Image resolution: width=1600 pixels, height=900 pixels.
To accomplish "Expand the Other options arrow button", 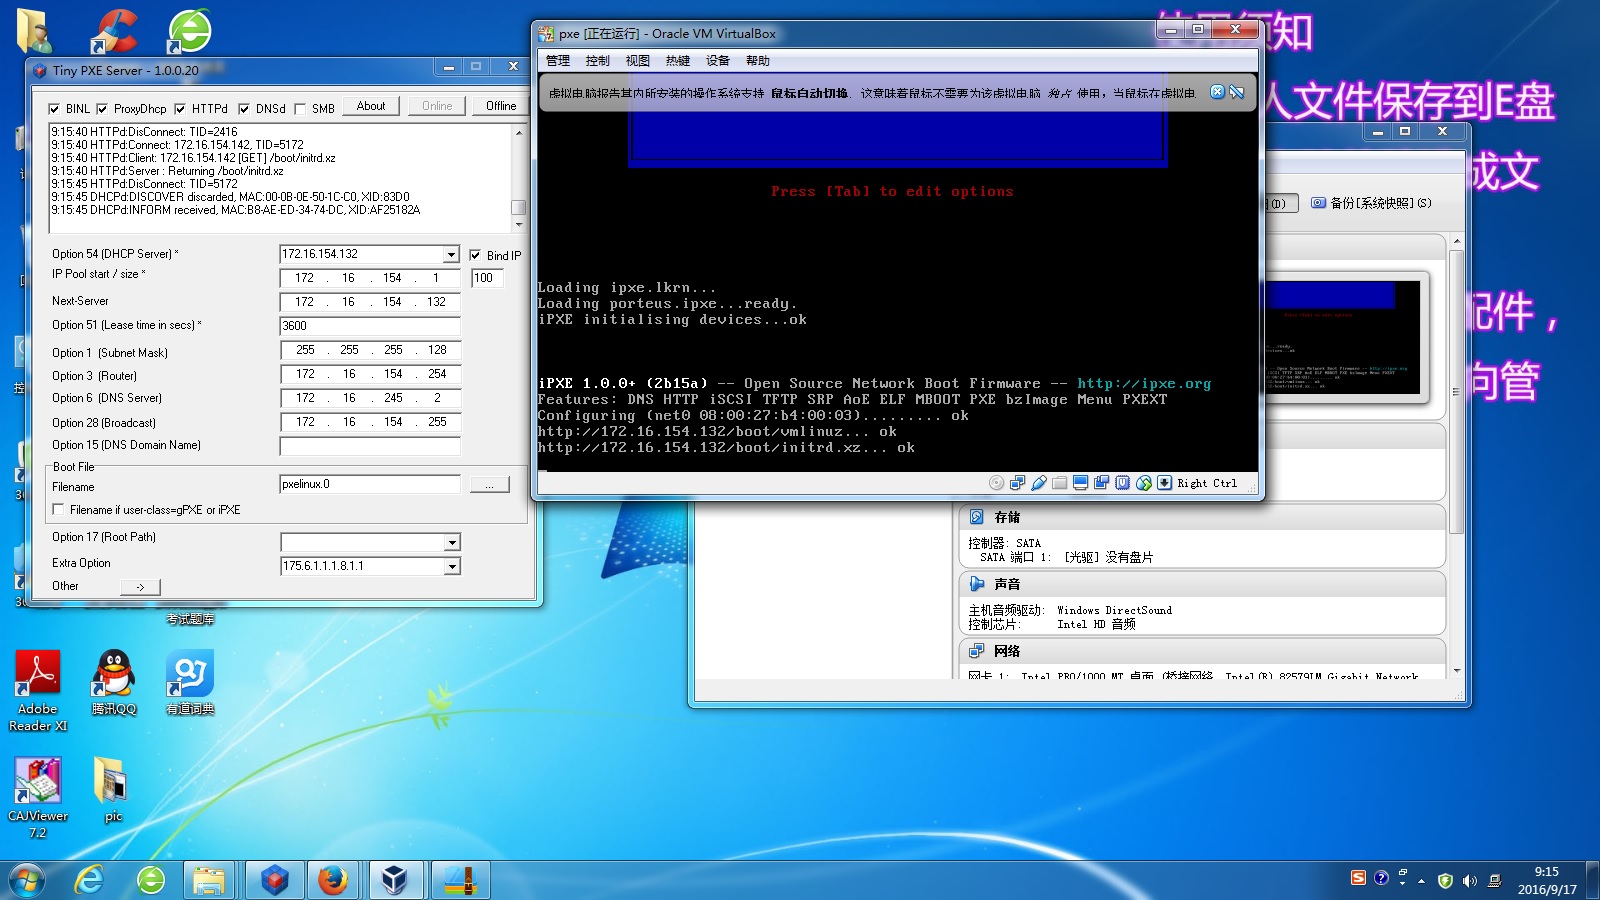I will tap(140, 587).
